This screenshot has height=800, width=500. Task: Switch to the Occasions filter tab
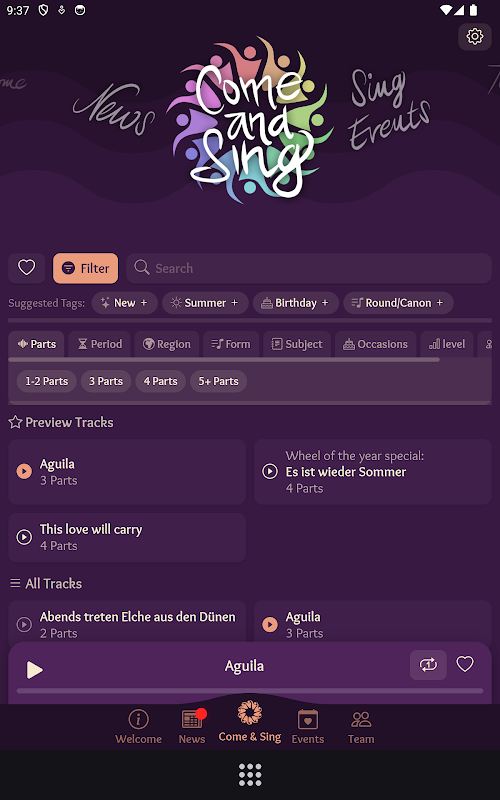375,344
